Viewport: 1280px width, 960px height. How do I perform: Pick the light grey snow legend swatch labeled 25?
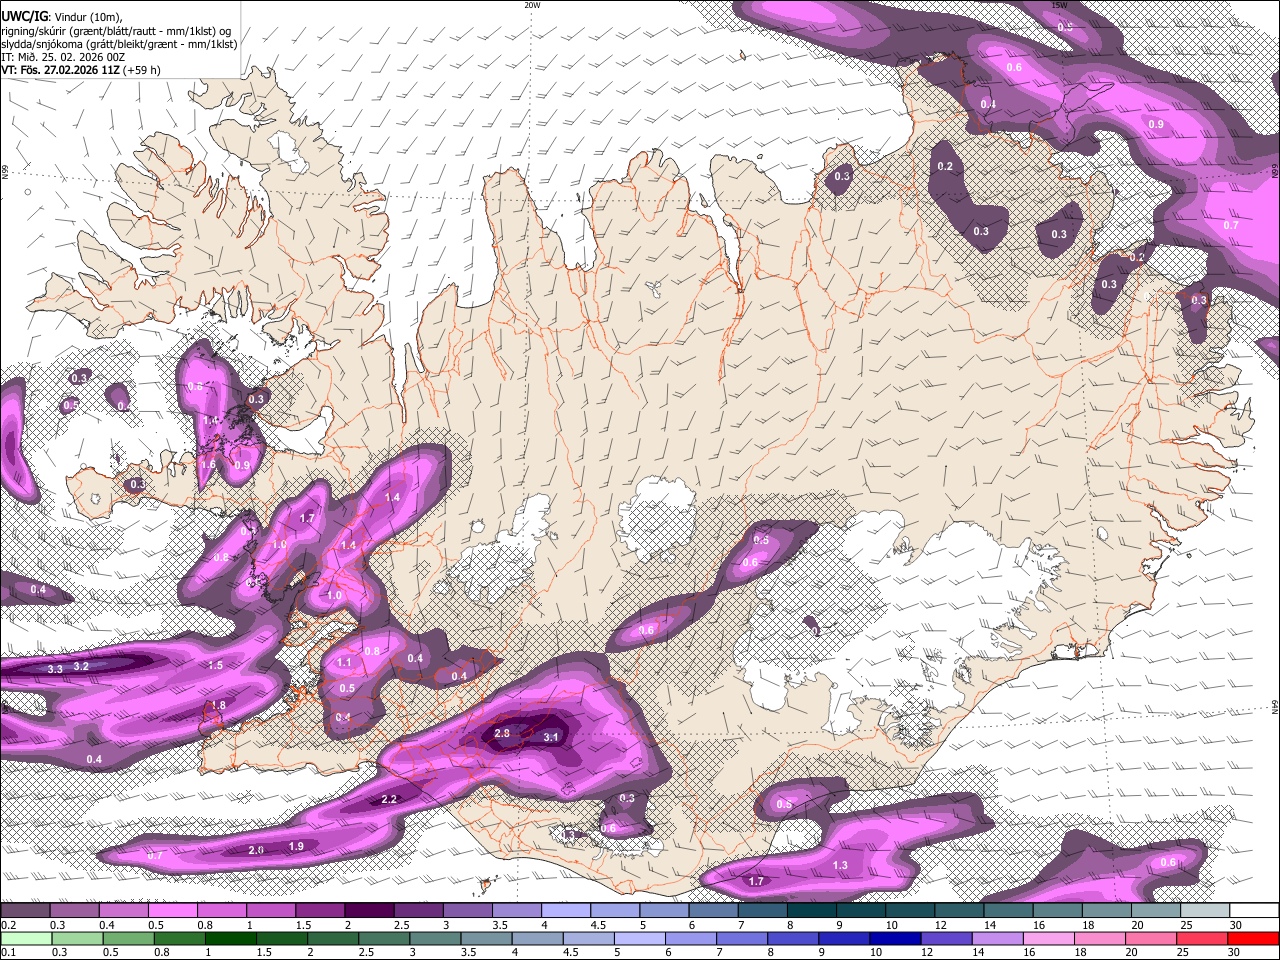(x=1205, y=910)
